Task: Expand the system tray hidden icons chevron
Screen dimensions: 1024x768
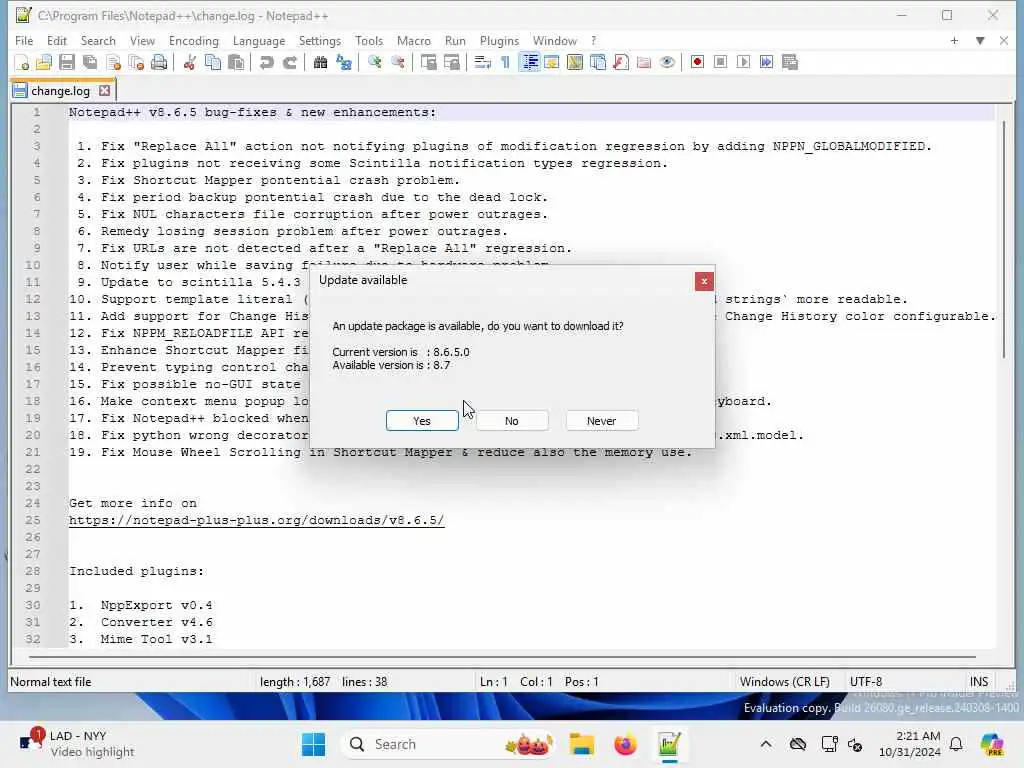Action: point(766,744)
